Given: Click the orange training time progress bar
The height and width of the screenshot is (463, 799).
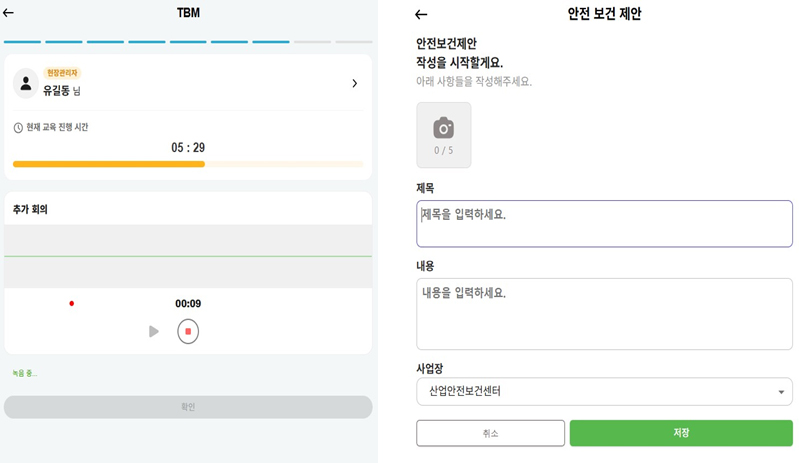Looking at the screenshot, I should (109, 164).
